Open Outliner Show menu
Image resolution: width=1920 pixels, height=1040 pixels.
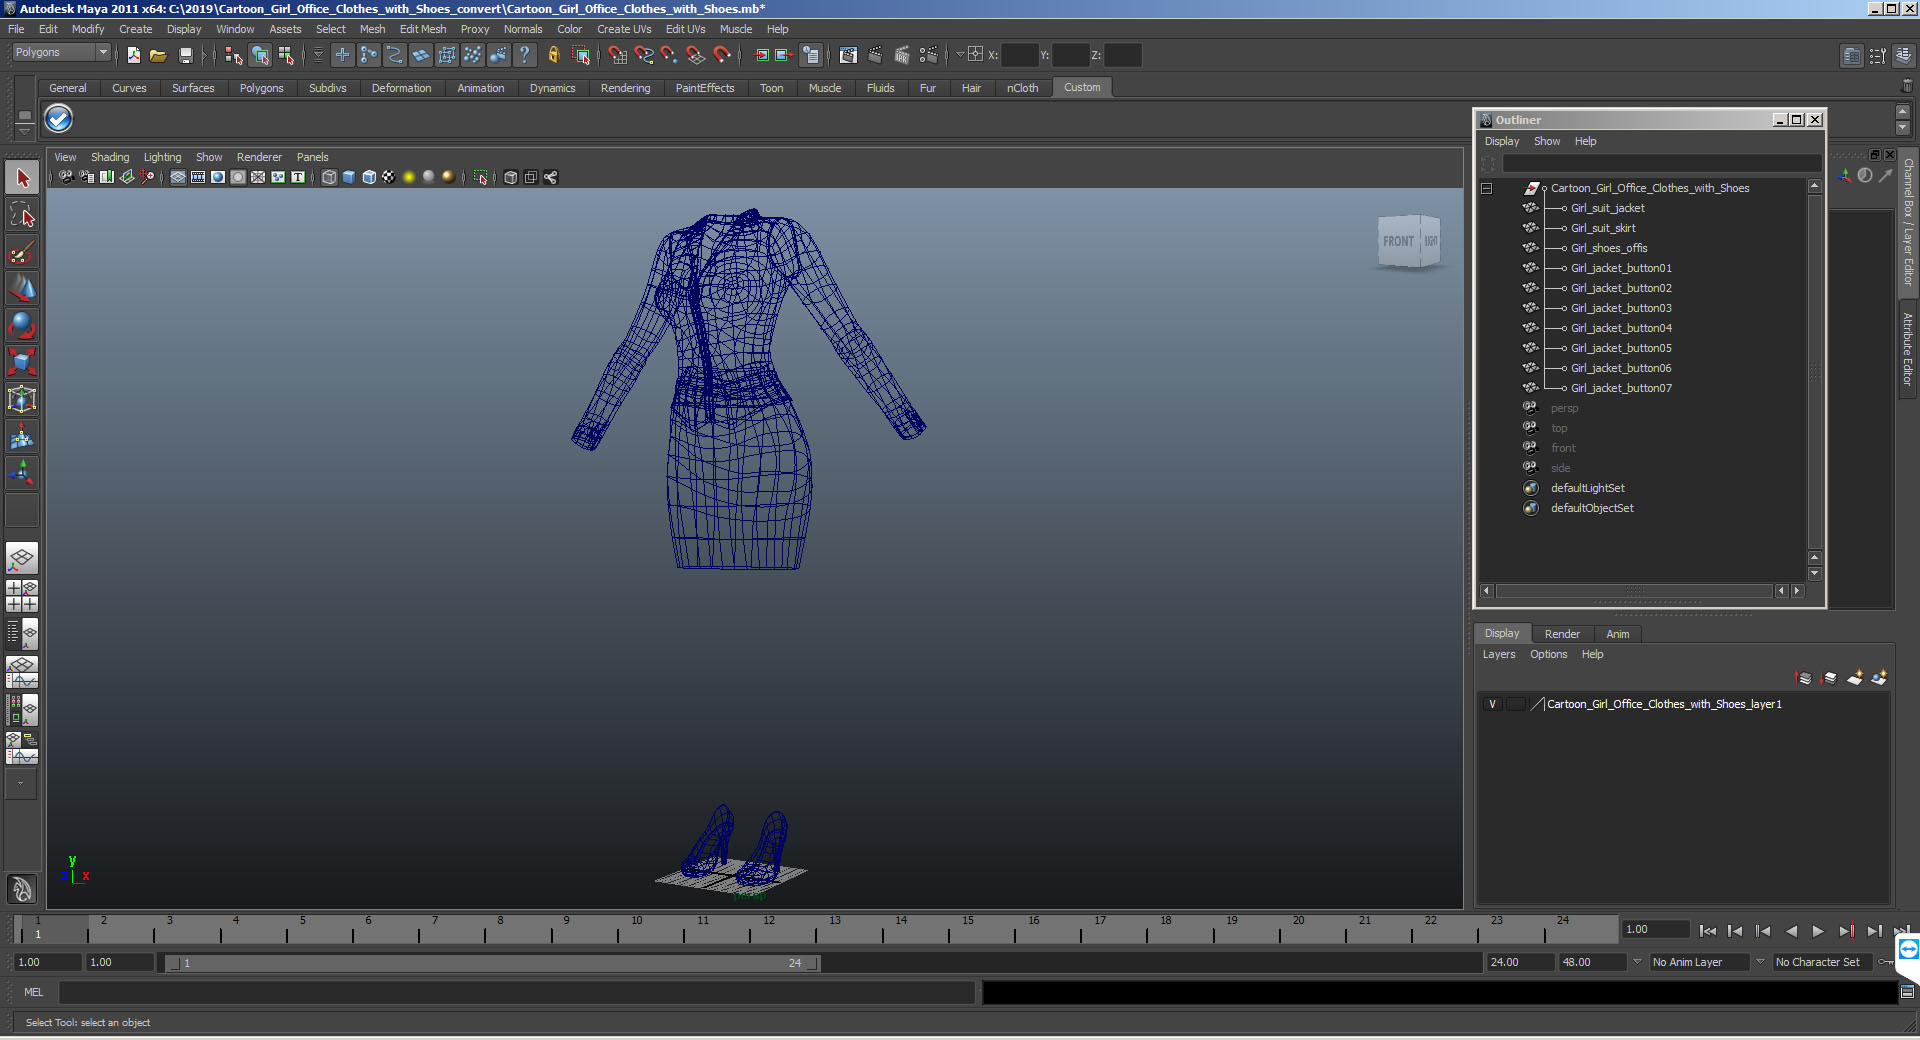(1546, 141)
